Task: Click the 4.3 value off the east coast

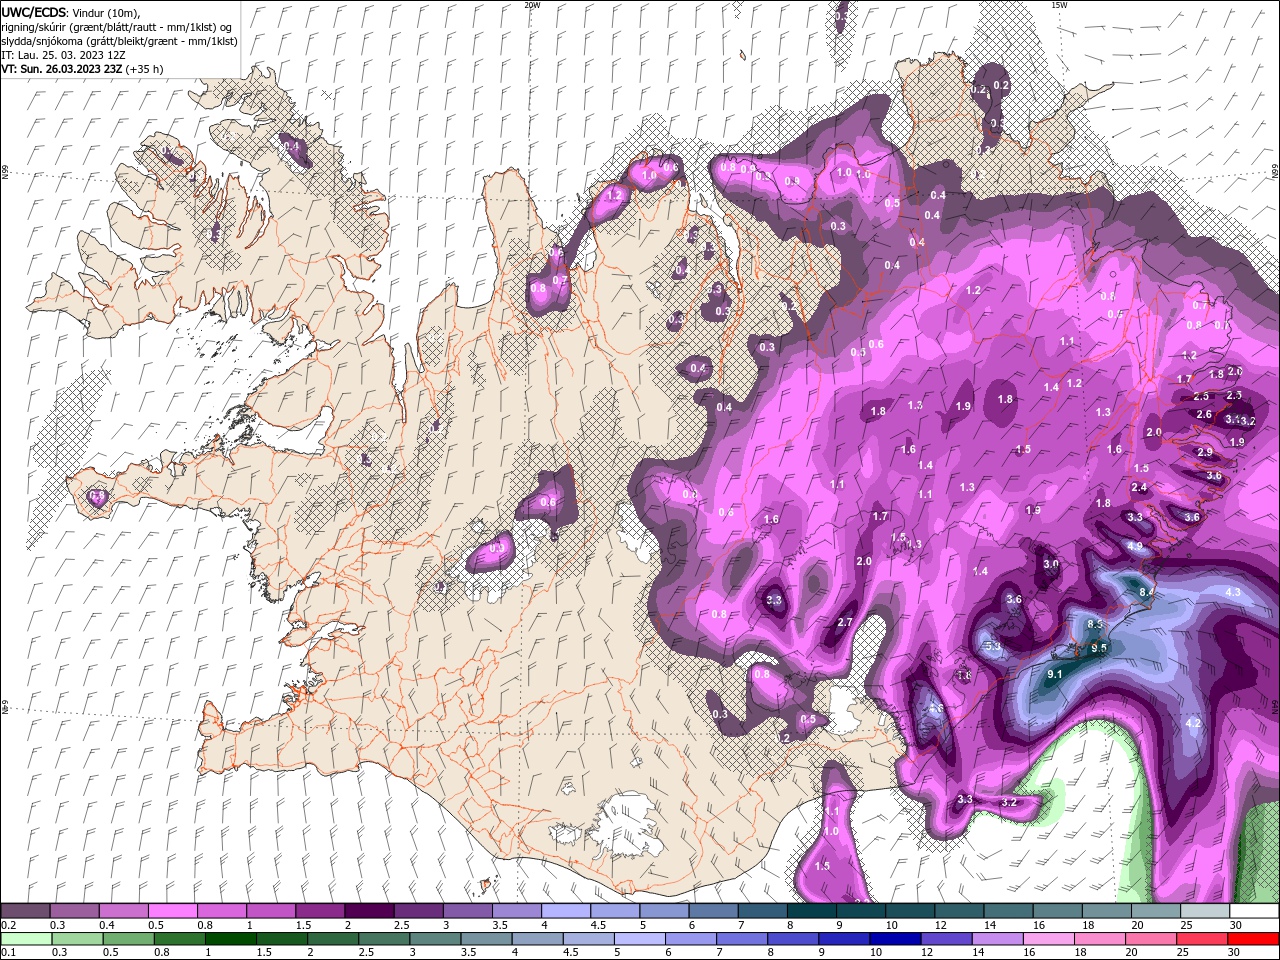Action: pos(1232,592)
